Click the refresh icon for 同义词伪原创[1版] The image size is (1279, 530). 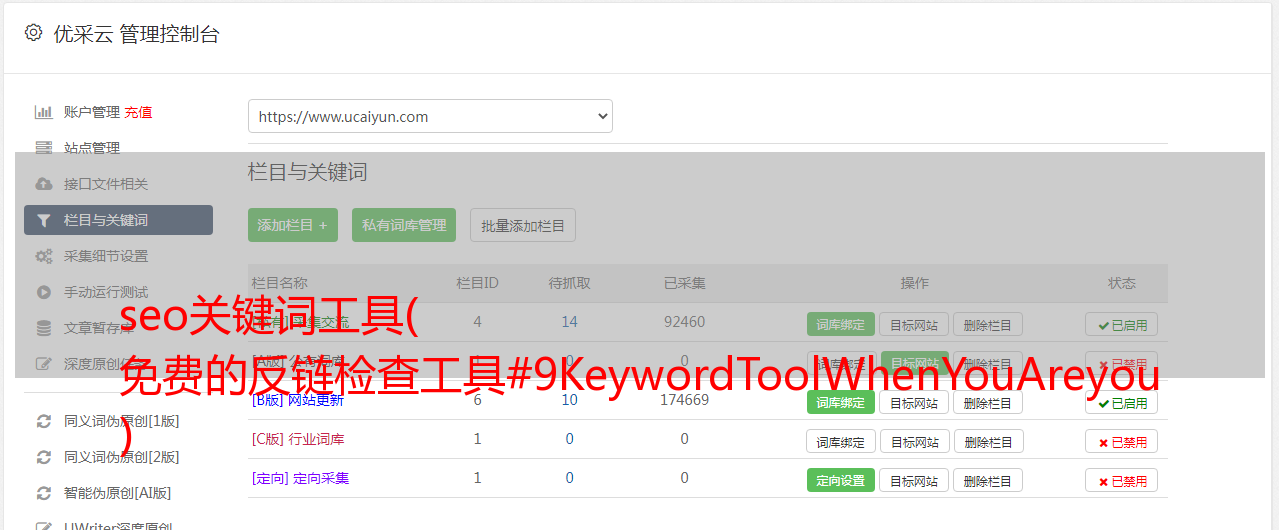tap(43, 421)
